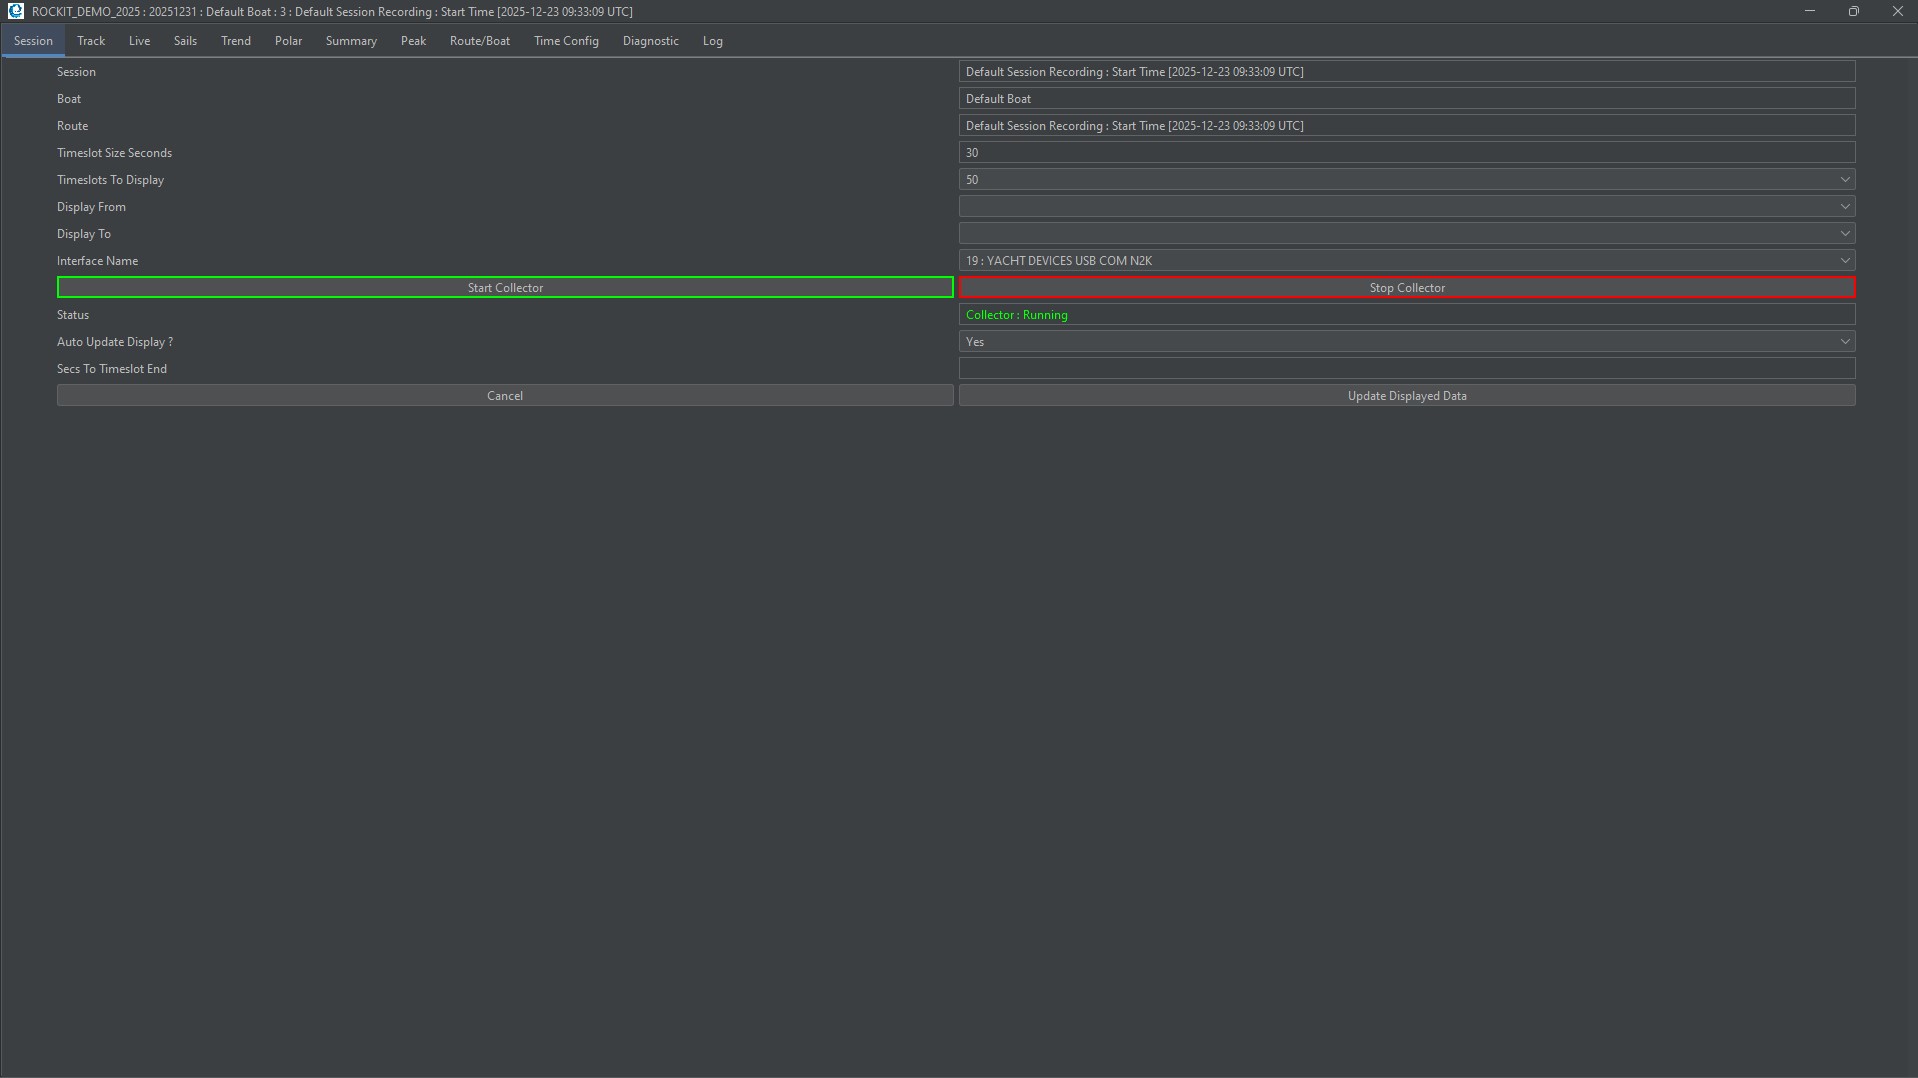Click the Boat name field
The image size is (1918, 1078).
1406,99
